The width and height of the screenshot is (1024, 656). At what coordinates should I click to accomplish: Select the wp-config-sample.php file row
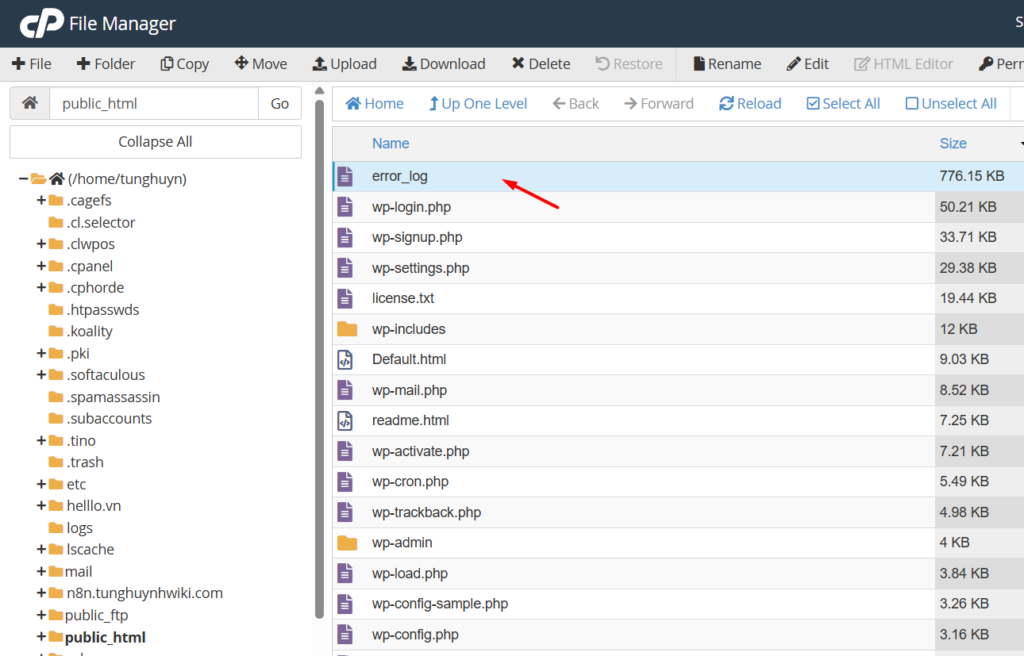[x=678, y=604]
